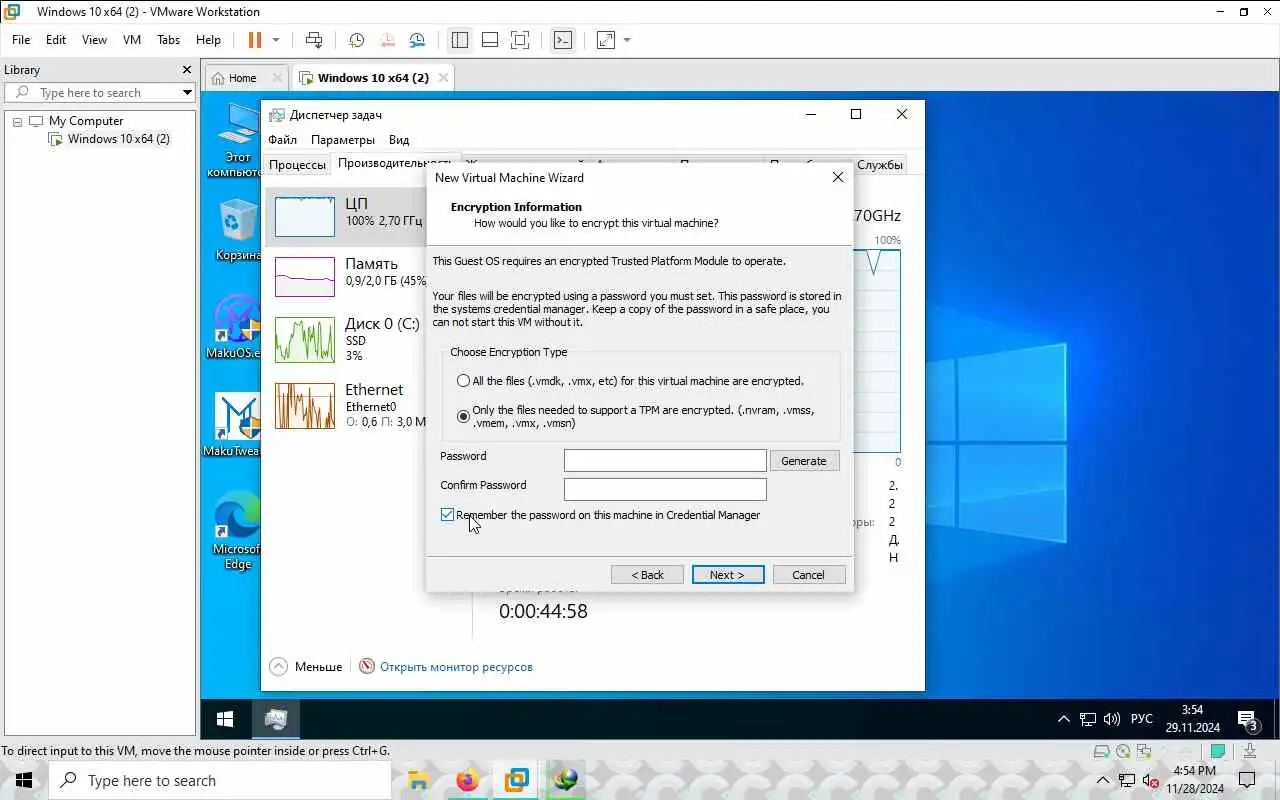Click the Confirm Password input field
This screenshot has width=1280, height=800.
[665, 489]
